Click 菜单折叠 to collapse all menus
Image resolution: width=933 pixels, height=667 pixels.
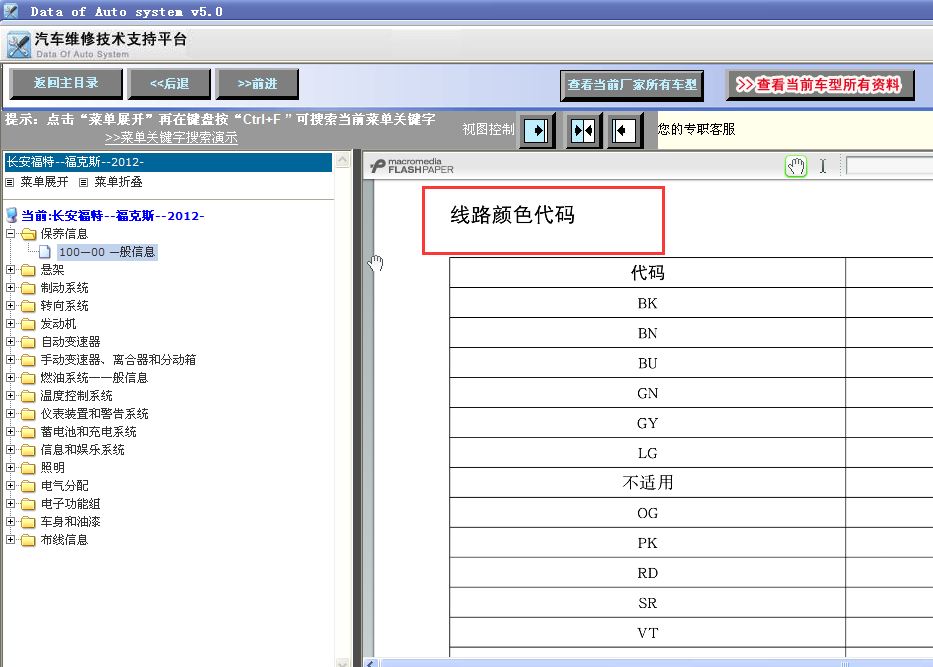pos(118,182)
